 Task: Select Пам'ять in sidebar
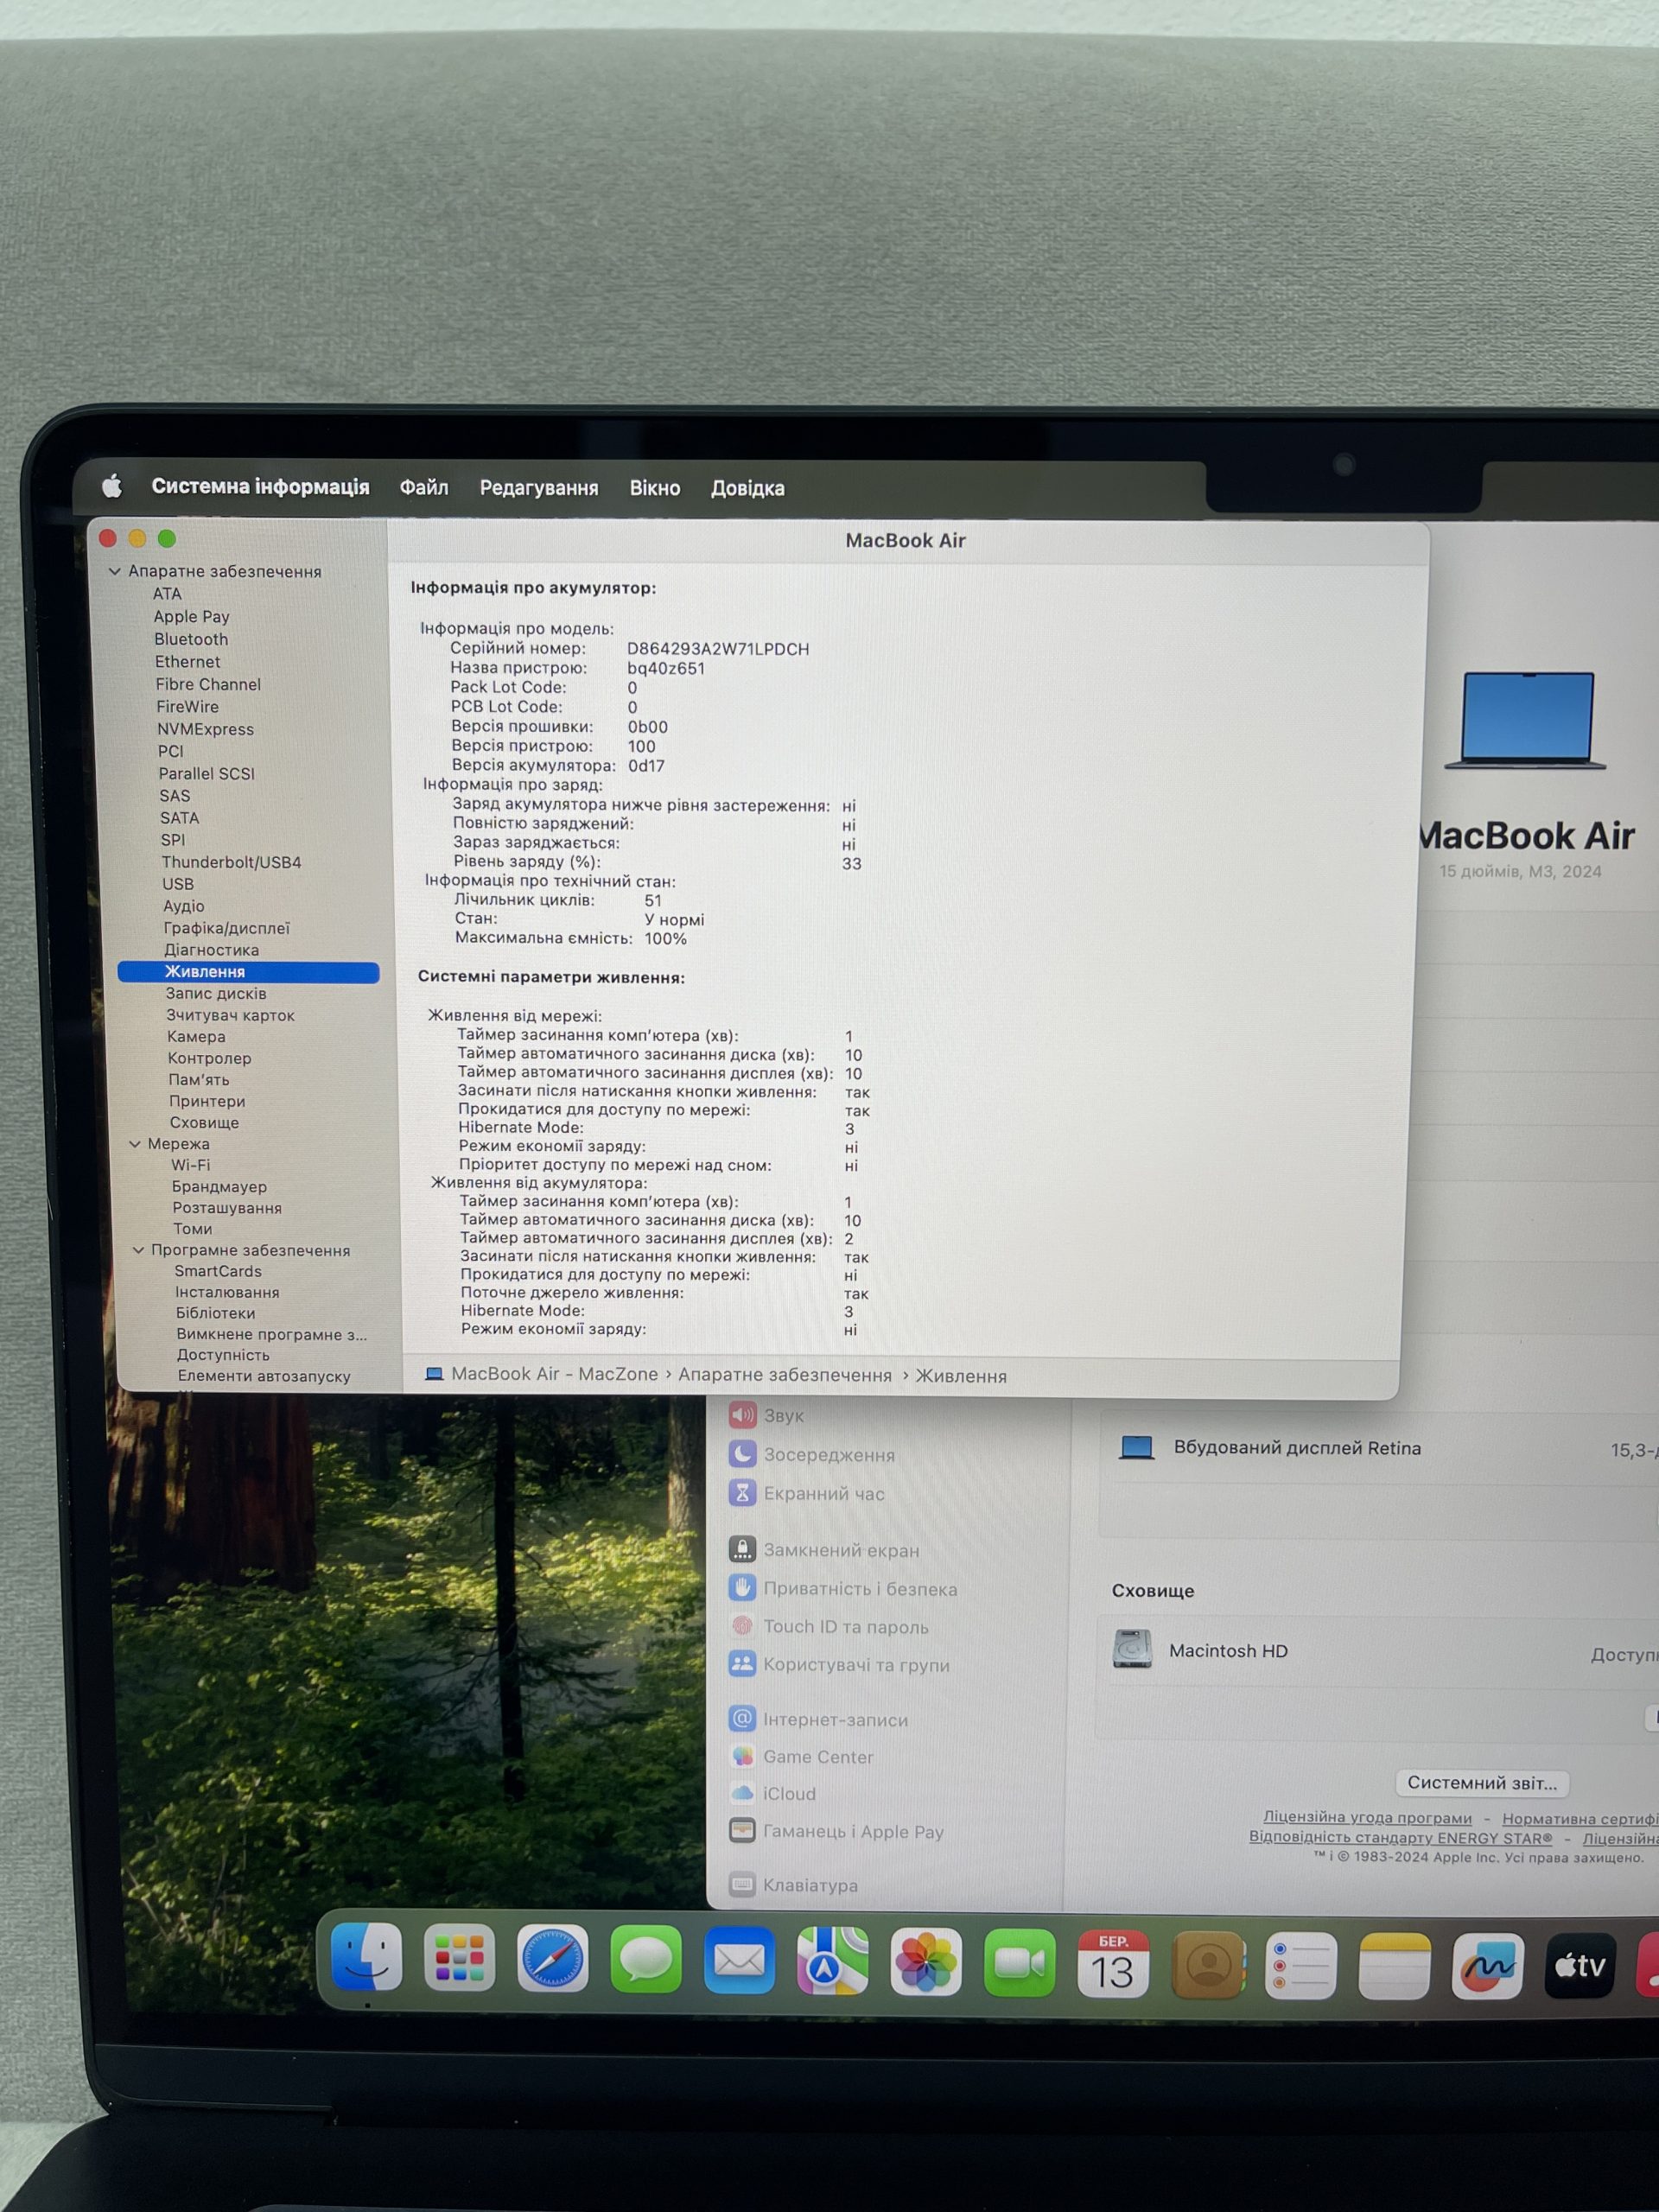[x=198, y=1080]
